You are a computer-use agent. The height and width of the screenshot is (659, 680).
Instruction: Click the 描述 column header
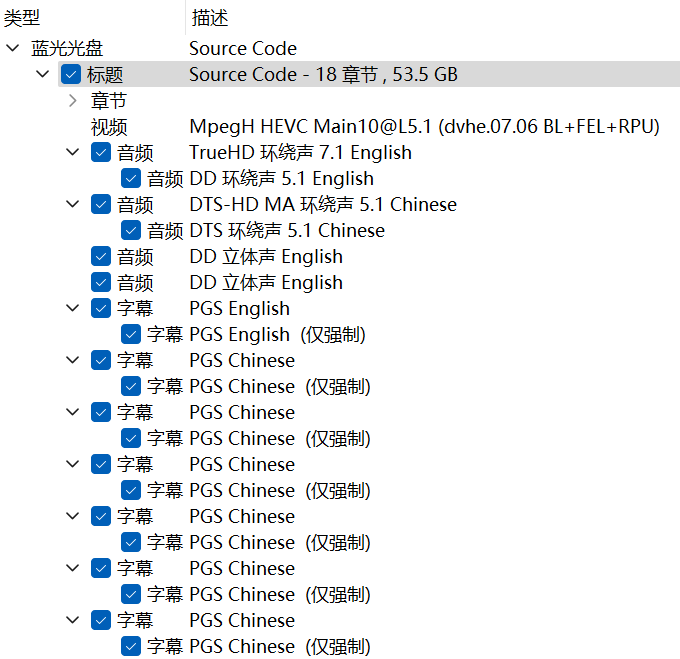[433, 17]
